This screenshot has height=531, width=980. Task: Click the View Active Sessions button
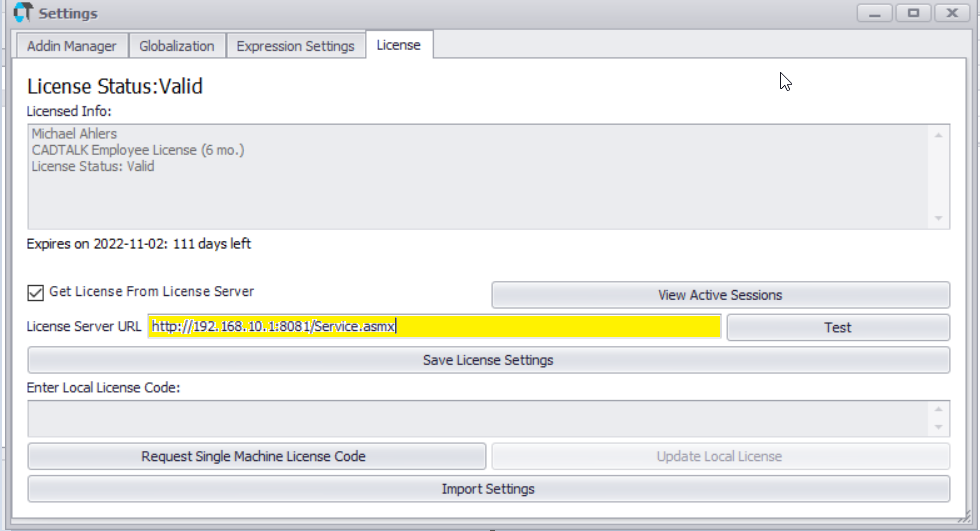point(720,295)
